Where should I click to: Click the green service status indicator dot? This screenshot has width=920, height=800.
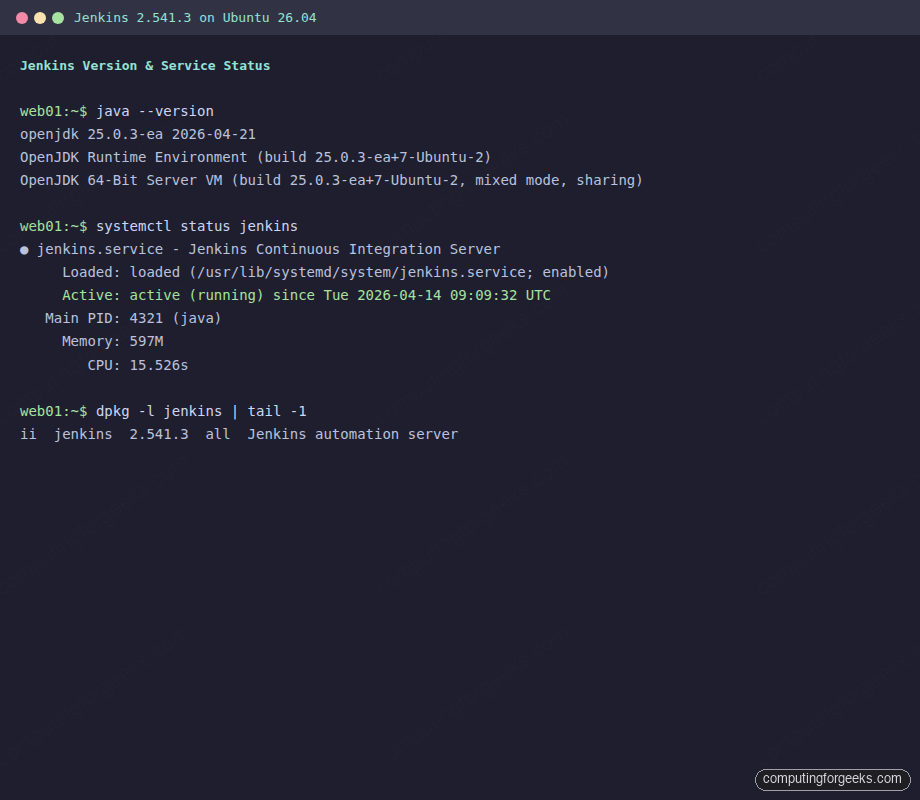(23, 249)
